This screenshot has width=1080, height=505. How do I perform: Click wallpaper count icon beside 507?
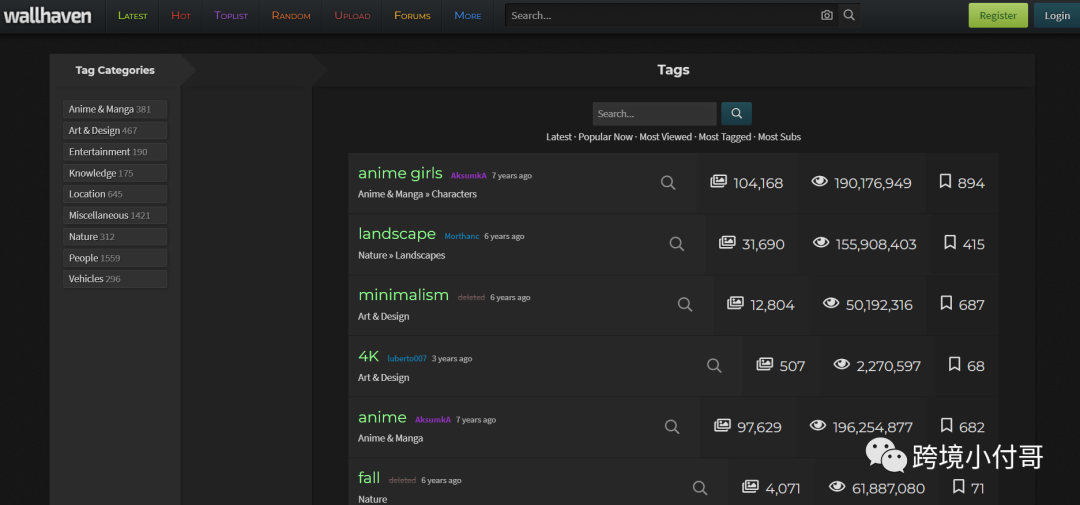coord(765,364)
